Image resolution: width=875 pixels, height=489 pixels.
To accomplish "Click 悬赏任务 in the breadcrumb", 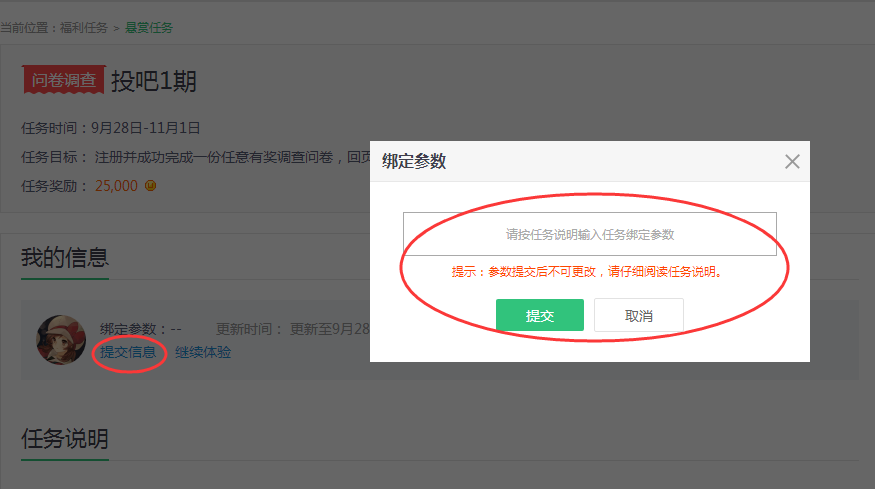I will tap(149, 28).
